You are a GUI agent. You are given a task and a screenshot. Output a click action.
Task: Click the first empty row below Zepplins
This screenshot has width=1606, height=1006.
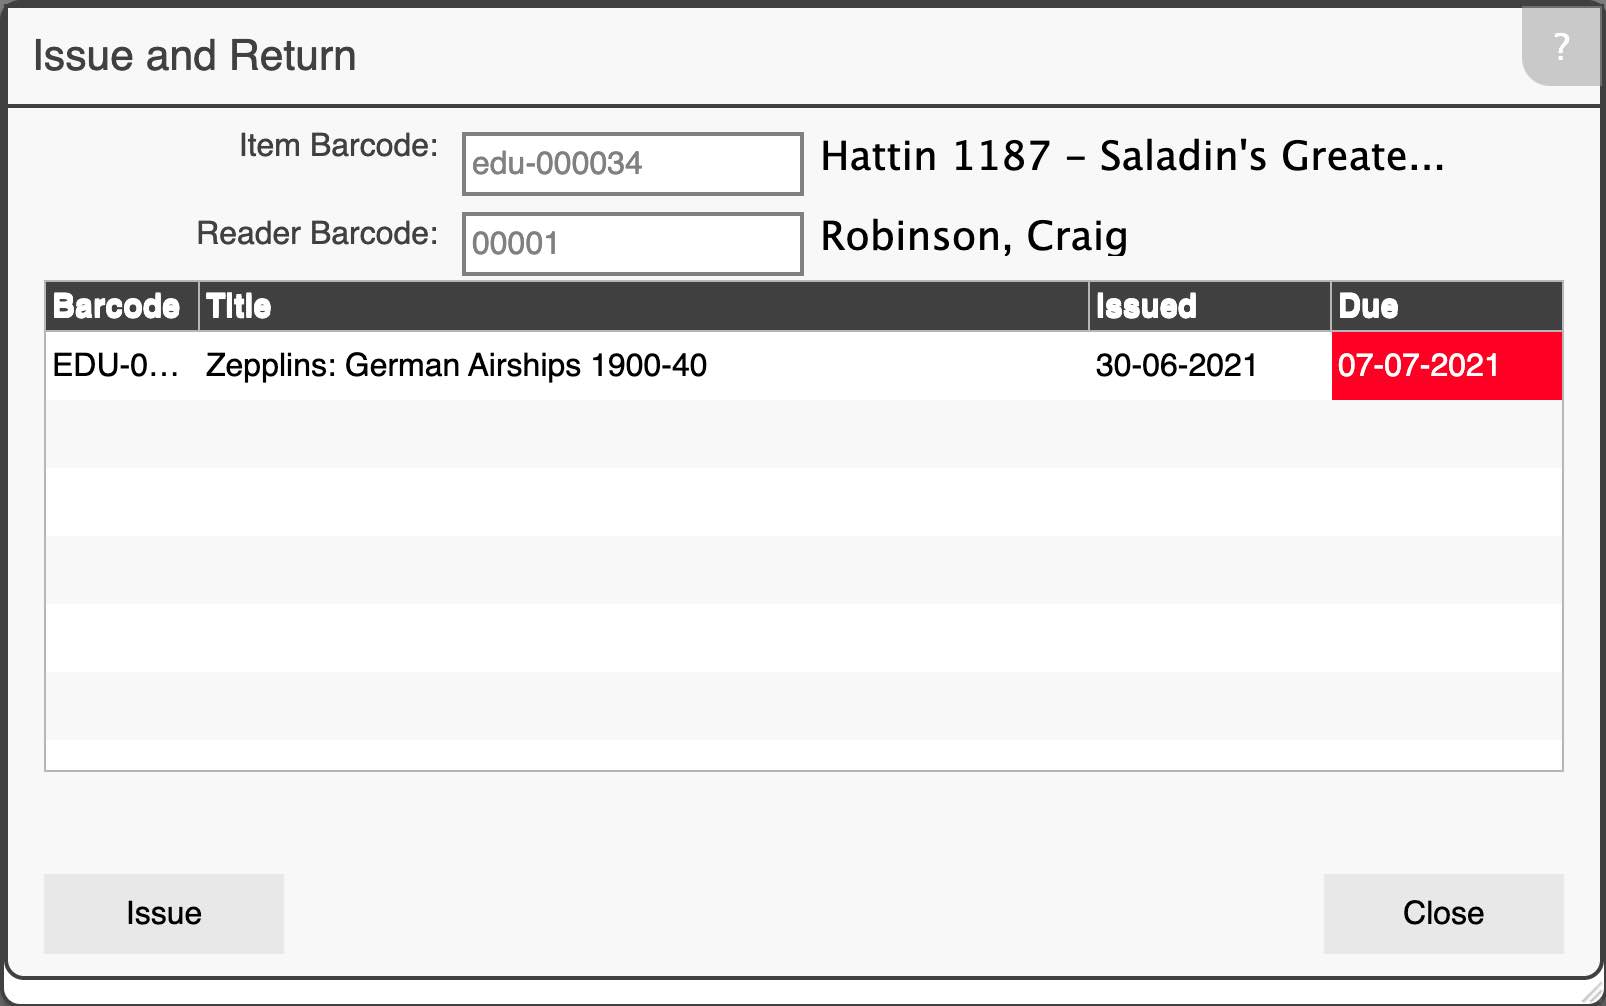(804, 434)
